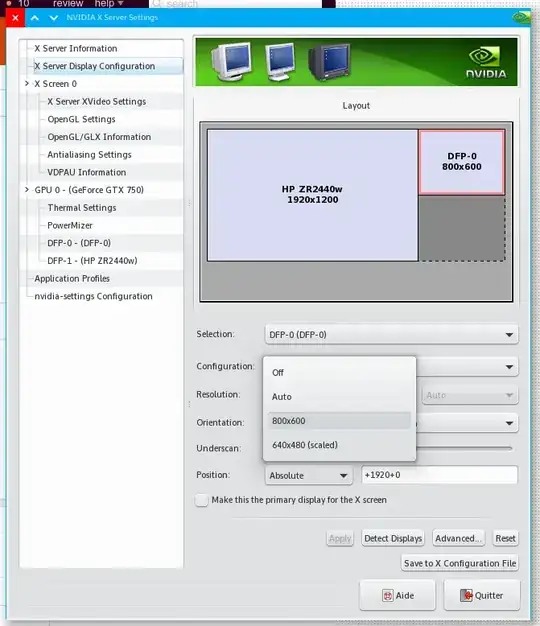The image size is (540, 626).
Task: Open the Selection DFP-0 dropdown
Action: (392, 335)
